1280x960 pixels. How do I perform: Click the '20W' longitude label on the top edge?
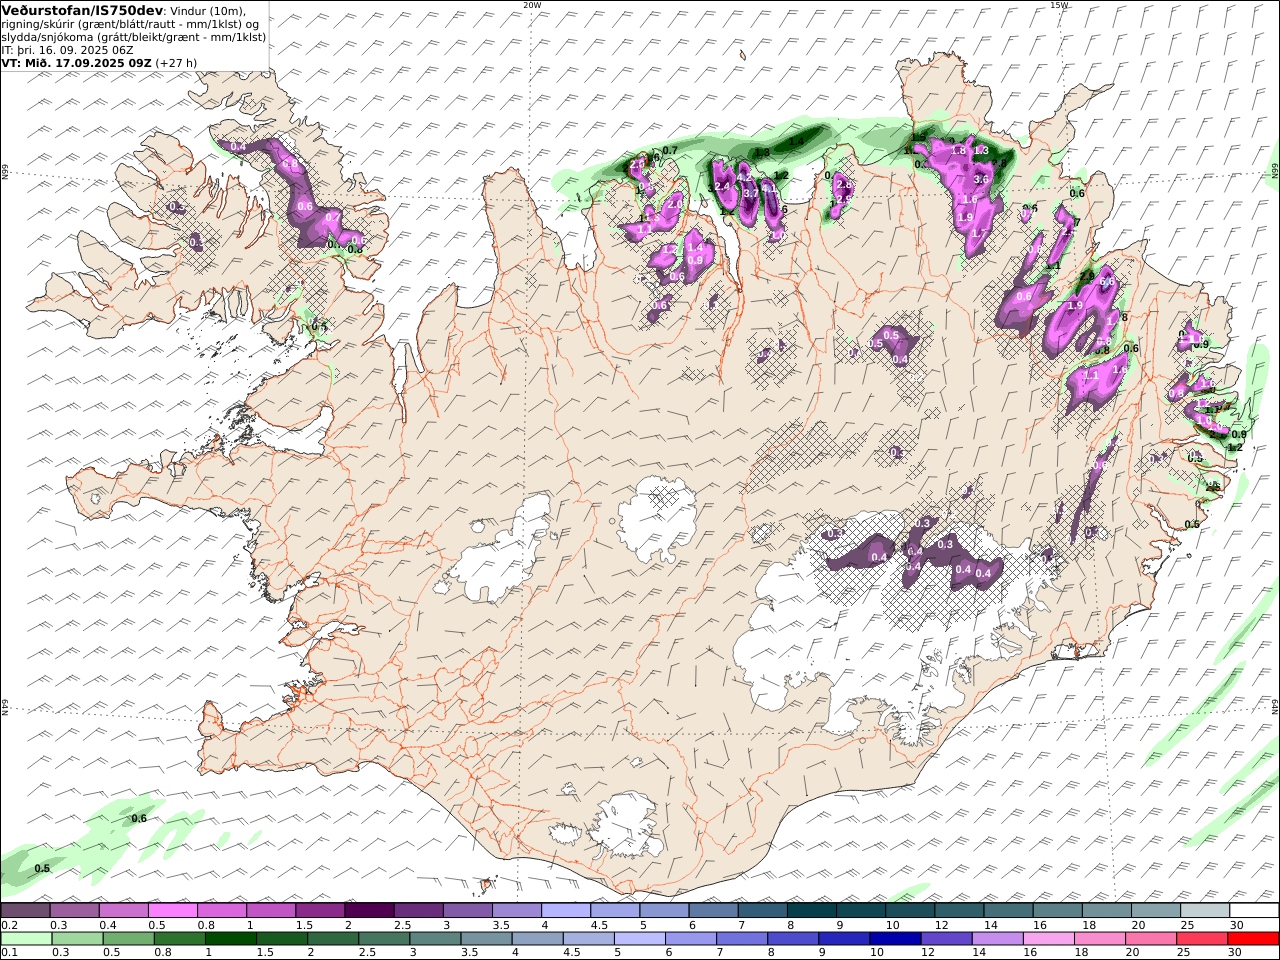click(x=532, y=4)
